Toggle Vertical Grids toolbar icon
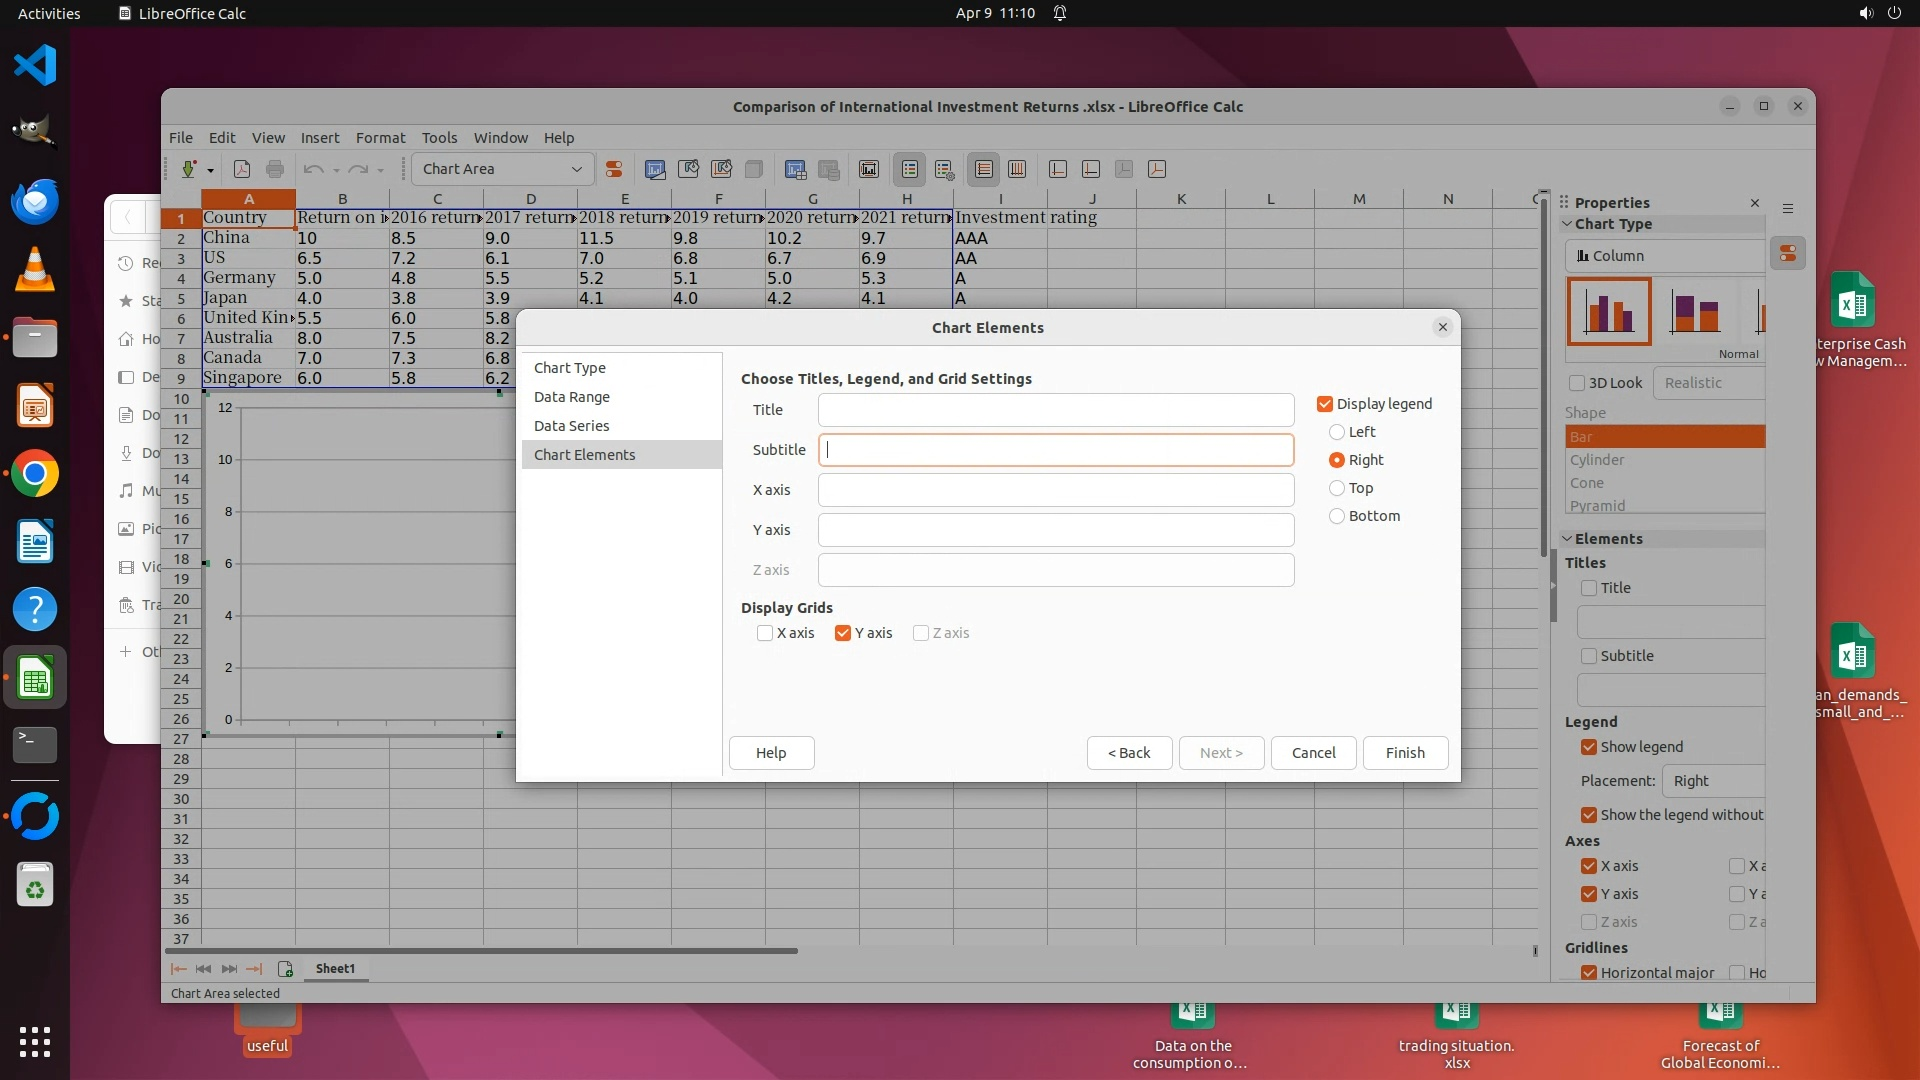This screenshot has width=1920, height=1080. pyautogui.click(x=1017, y=169)
